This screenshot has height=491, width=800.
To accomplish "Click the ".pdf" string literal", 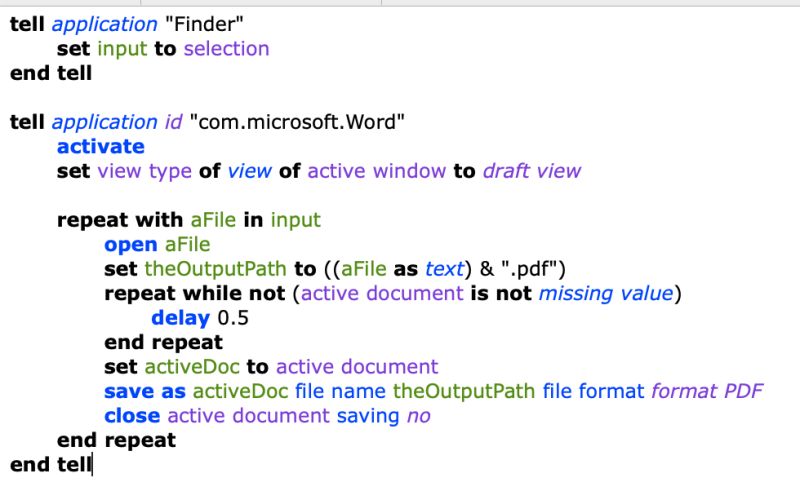I will point(530,269).
